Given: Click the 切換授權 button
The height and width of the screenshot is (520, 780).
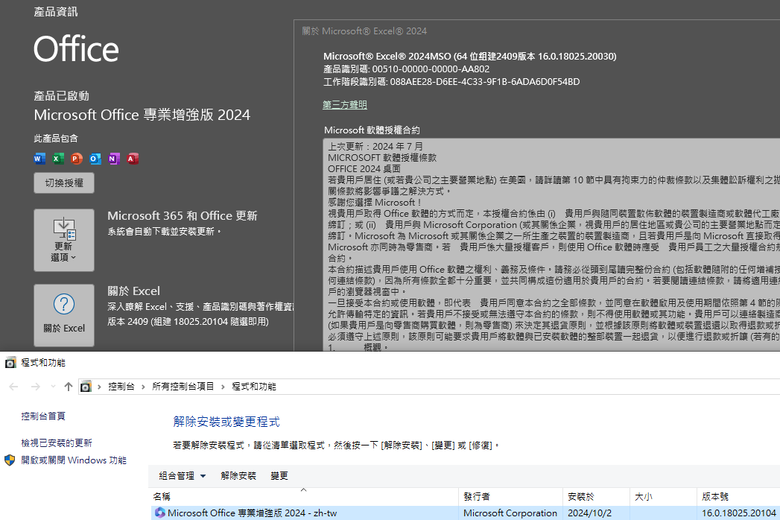Looking at the screenshot, I should pos(64,183).
